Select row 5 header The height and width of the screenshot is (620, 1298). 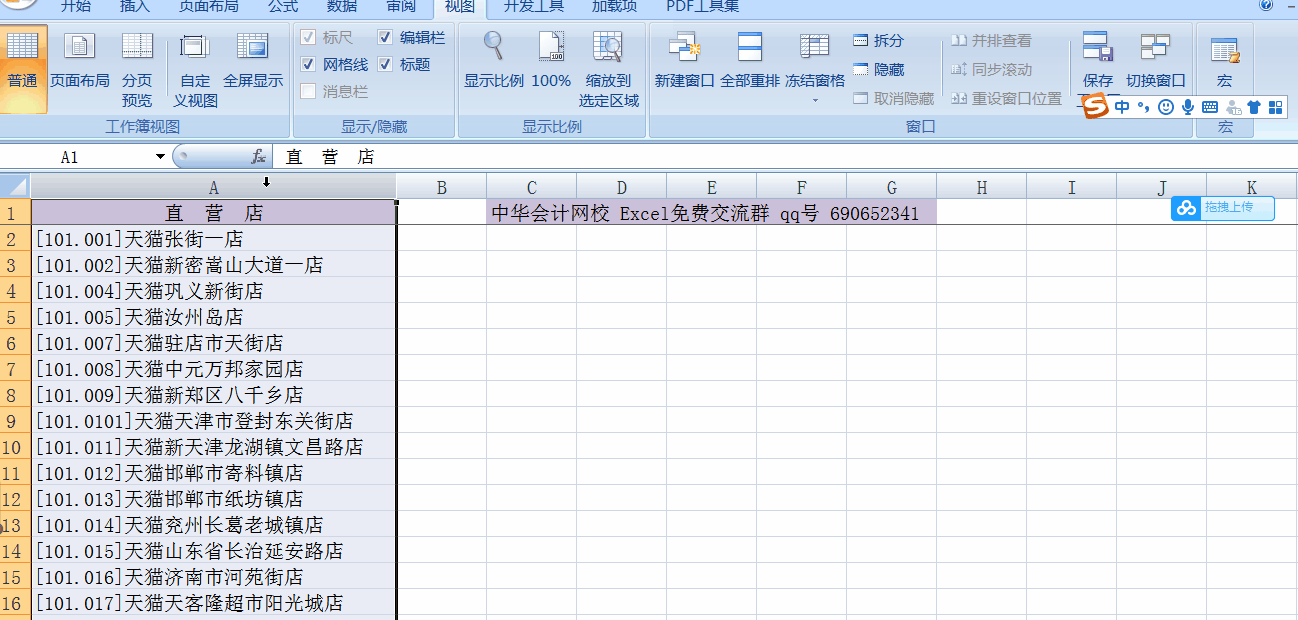coord(15,317)
